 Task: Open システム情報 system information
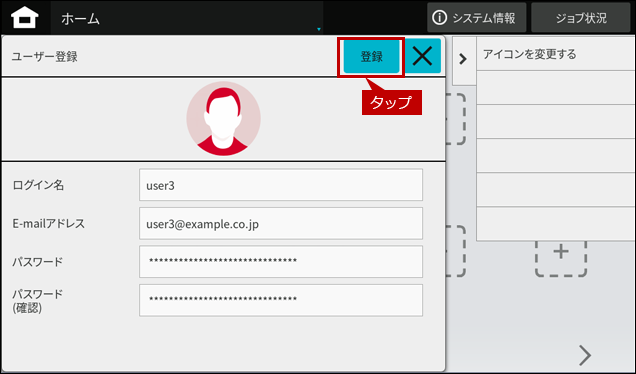click(x=477, y=18)
